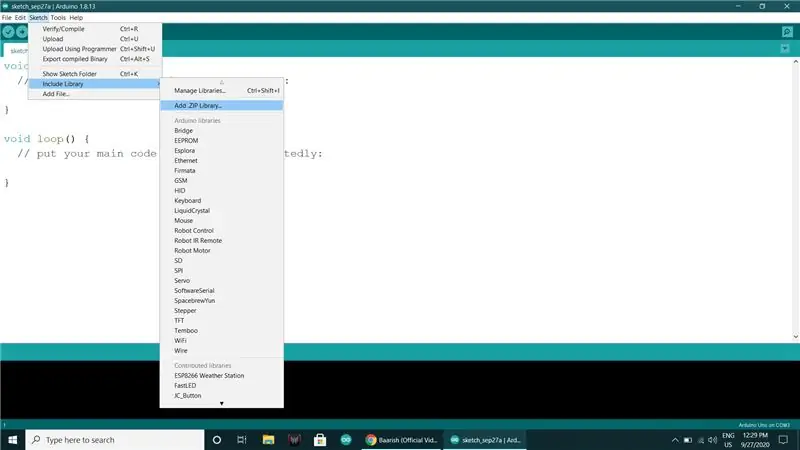
Task: Include the TFT library
Action: (221, 321)
